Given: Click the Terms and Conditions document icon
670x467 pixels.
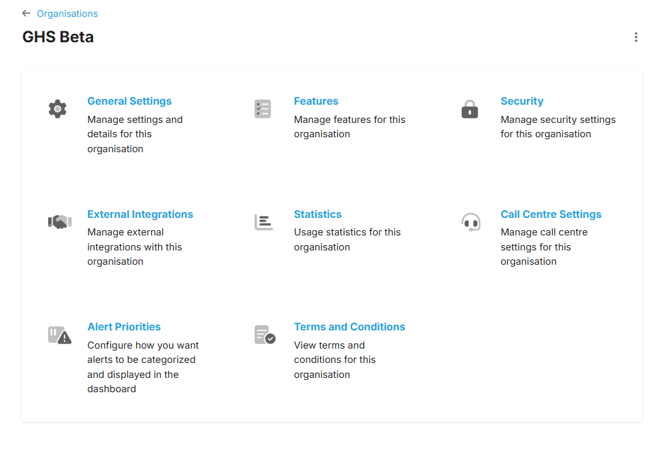Looking at the screenshot, I should (x=264, y=335).
